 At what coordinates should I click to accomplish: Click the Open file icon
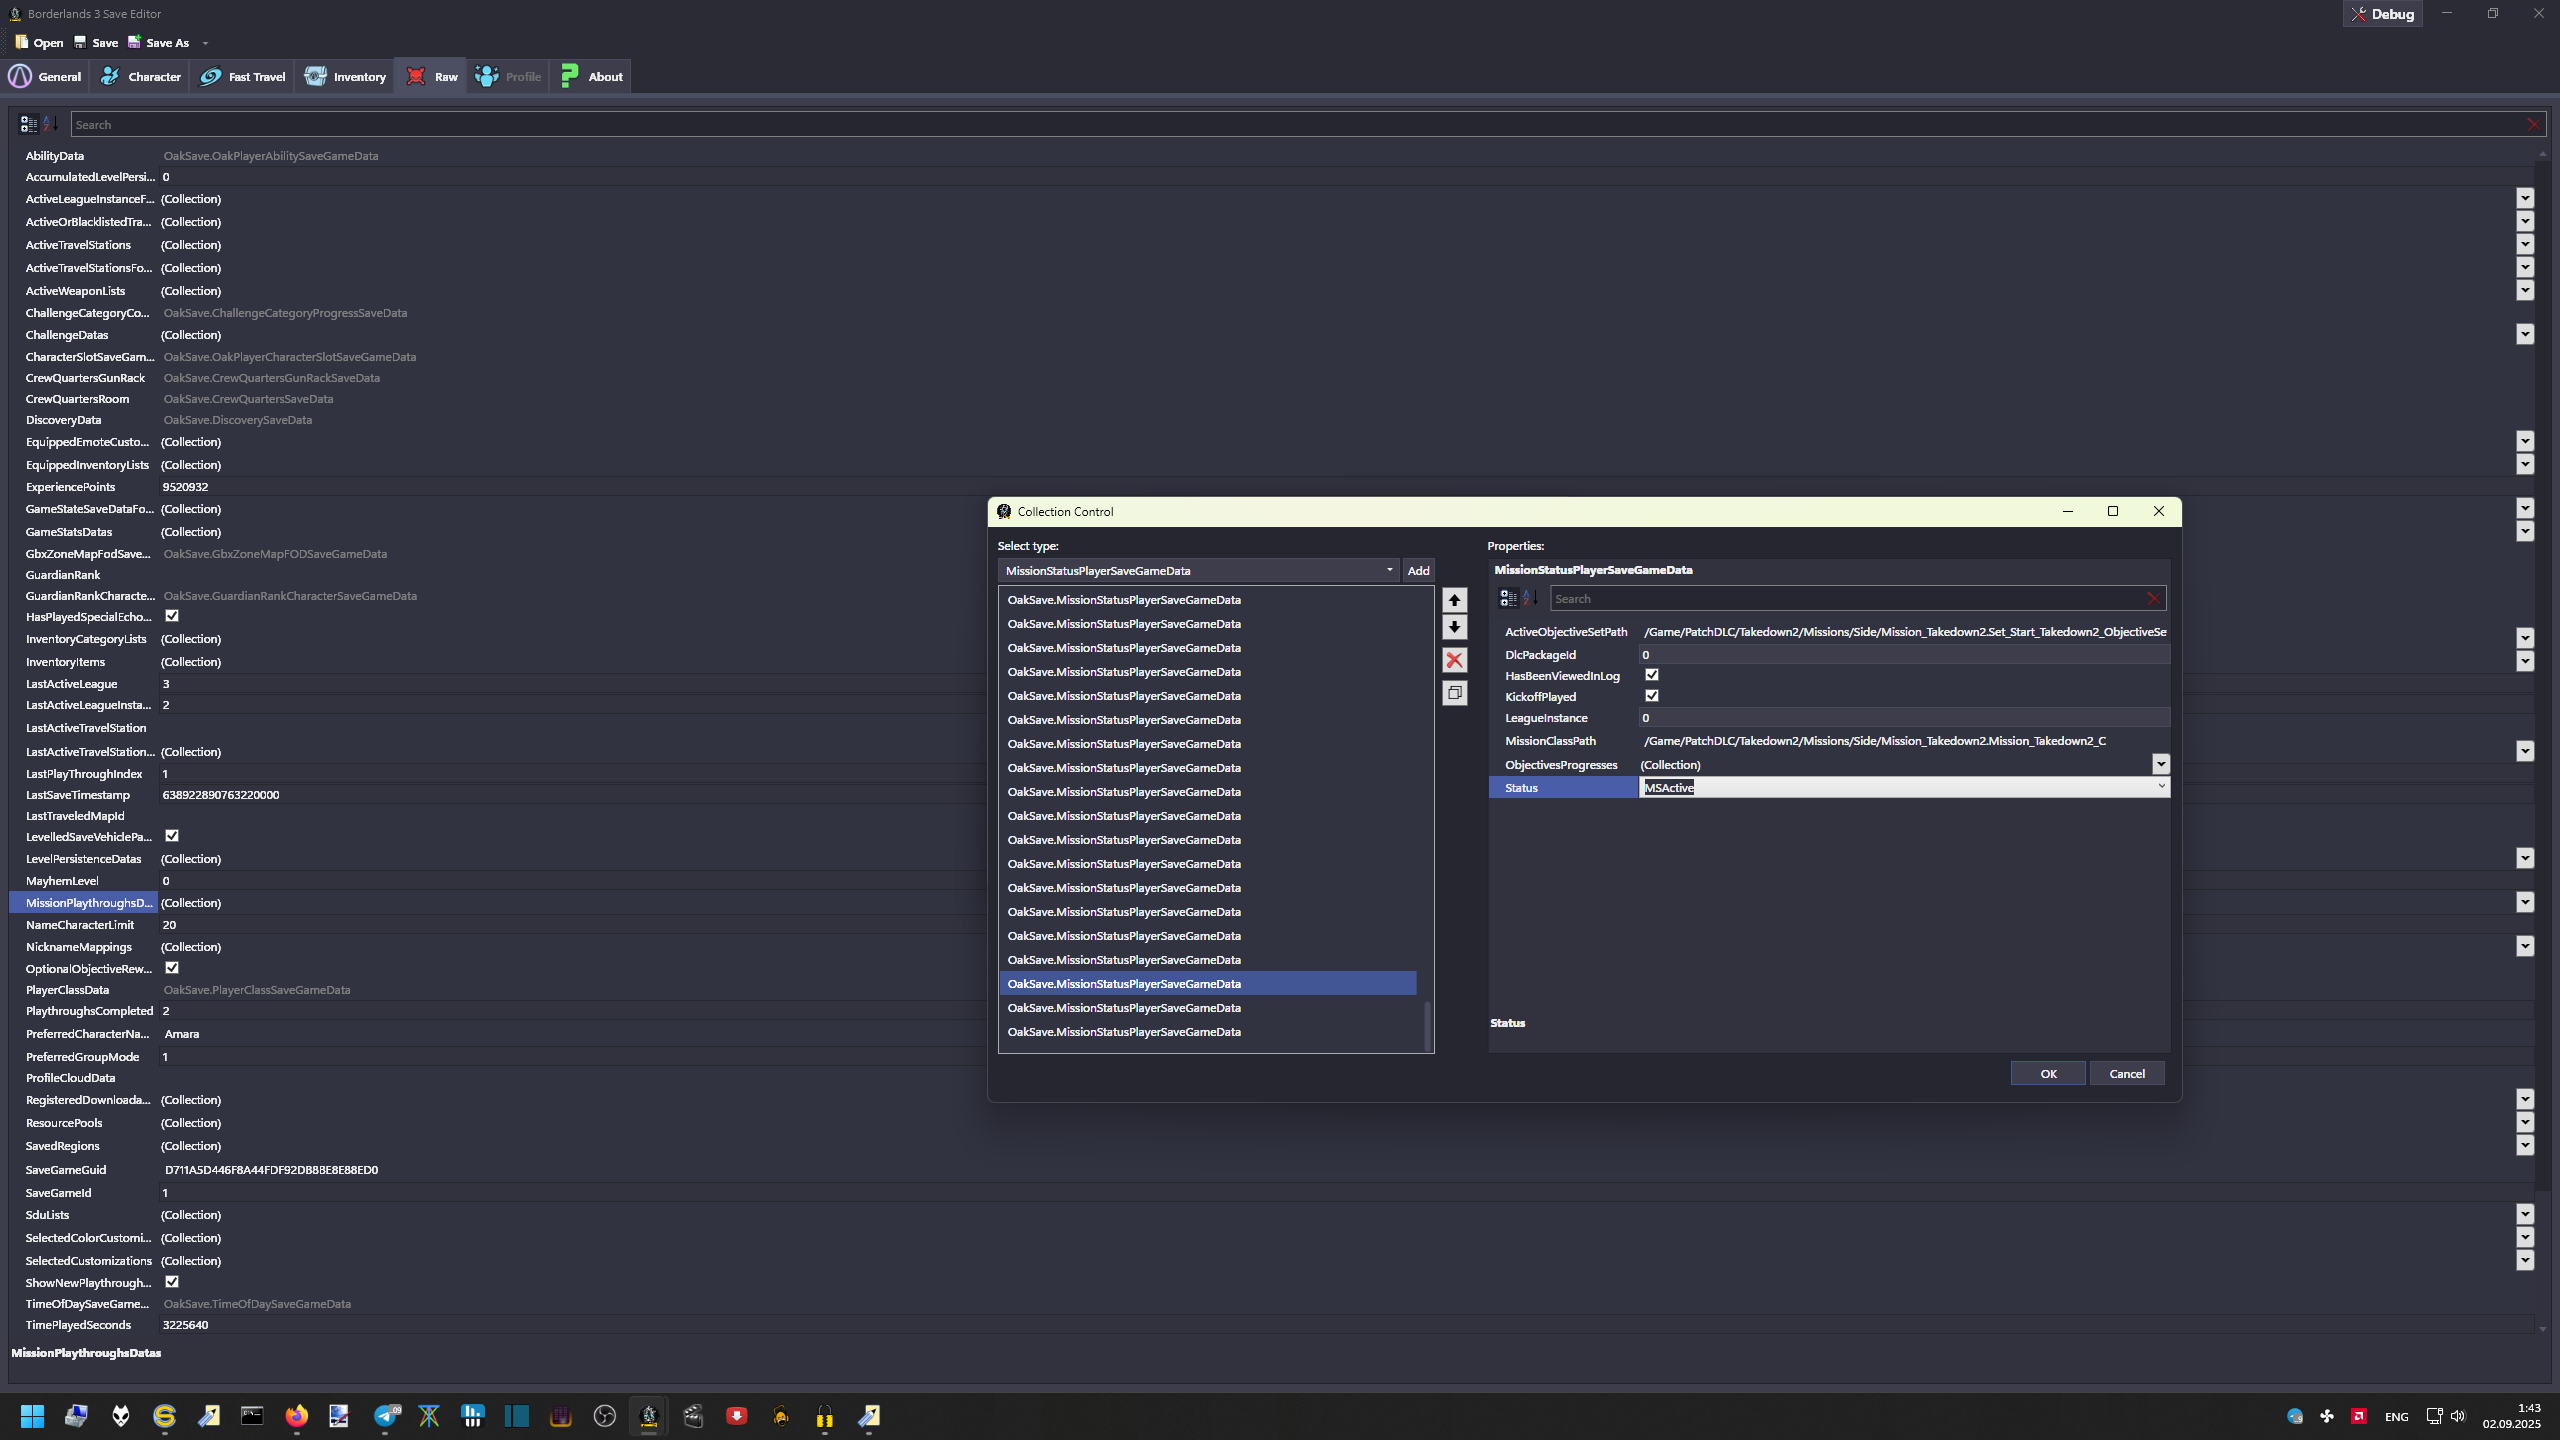click(x=21, y=42)
